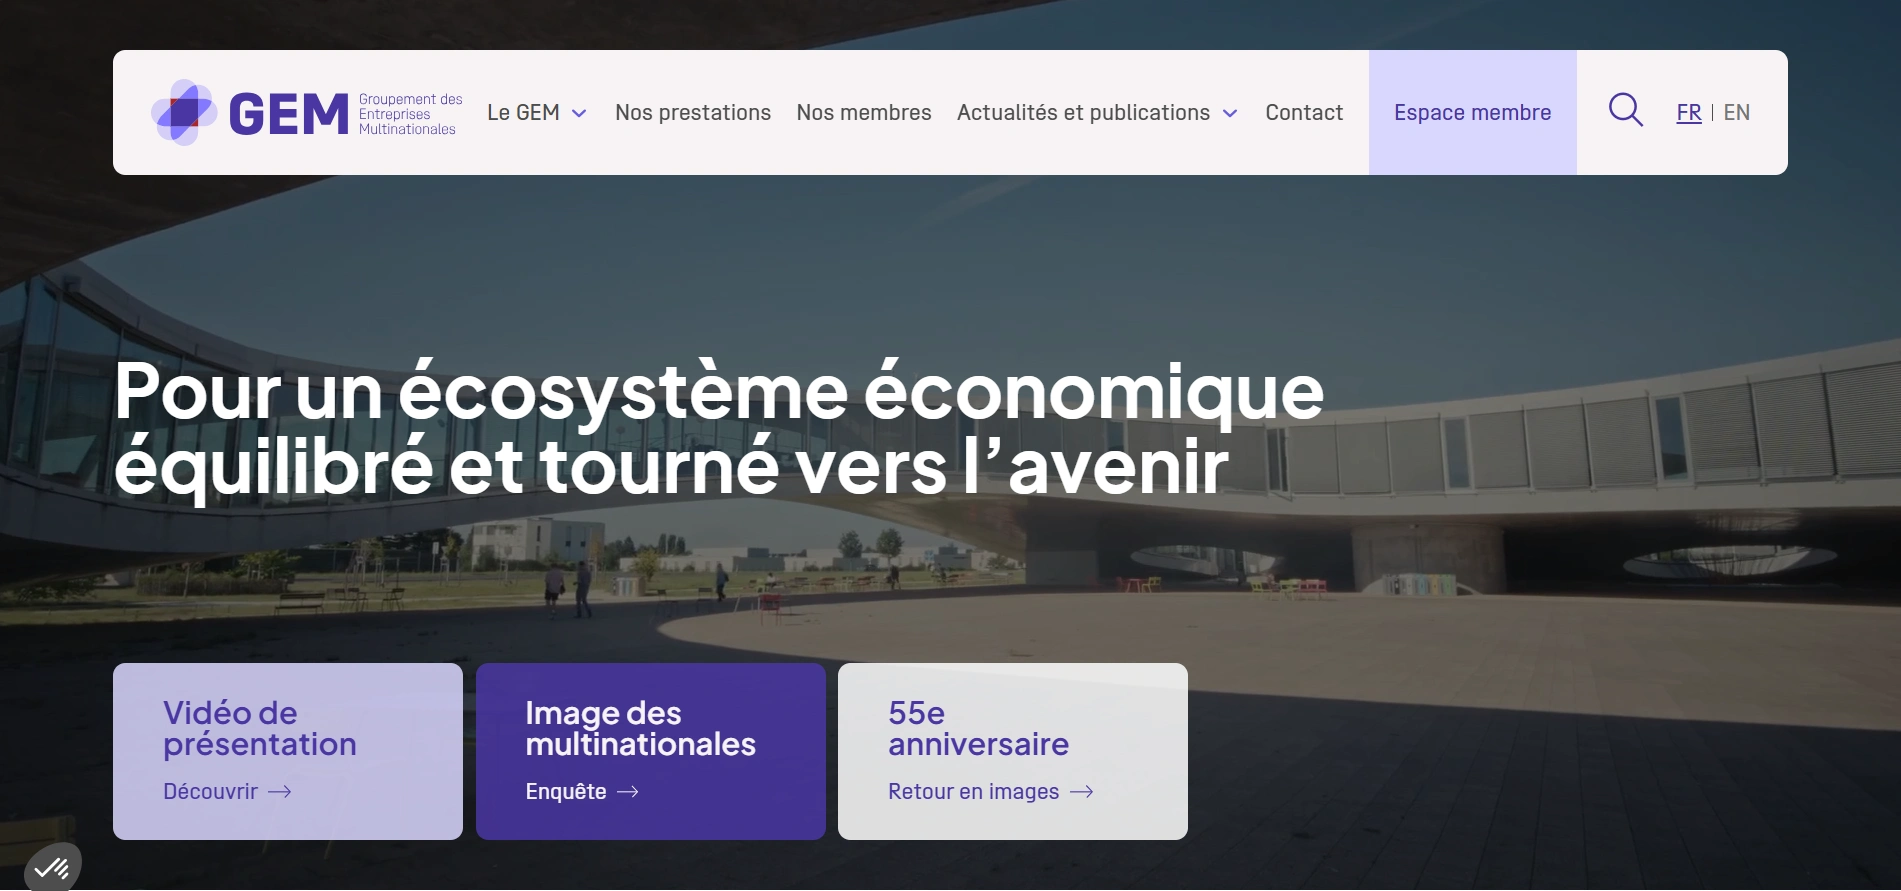Open the Espace membre area
1901x891 pixels.
[1473, 113]
